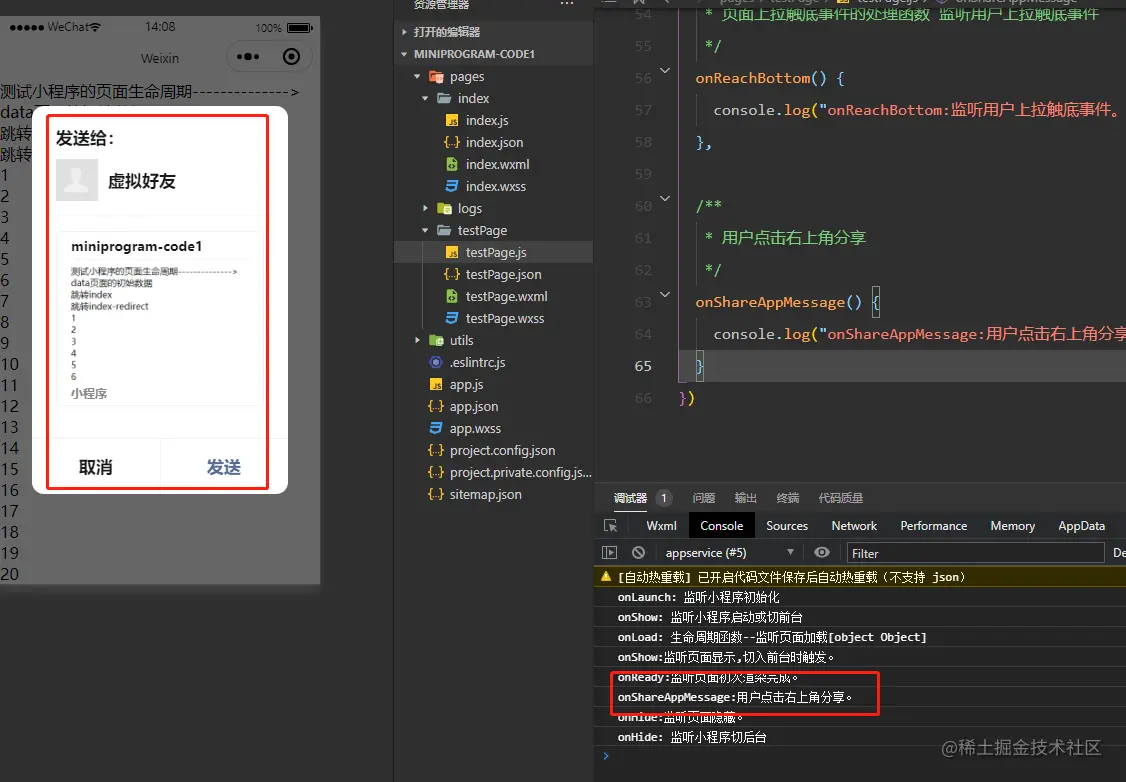Open the Wxml devtools tab
1126x782 pixels.
coord(661,526)
